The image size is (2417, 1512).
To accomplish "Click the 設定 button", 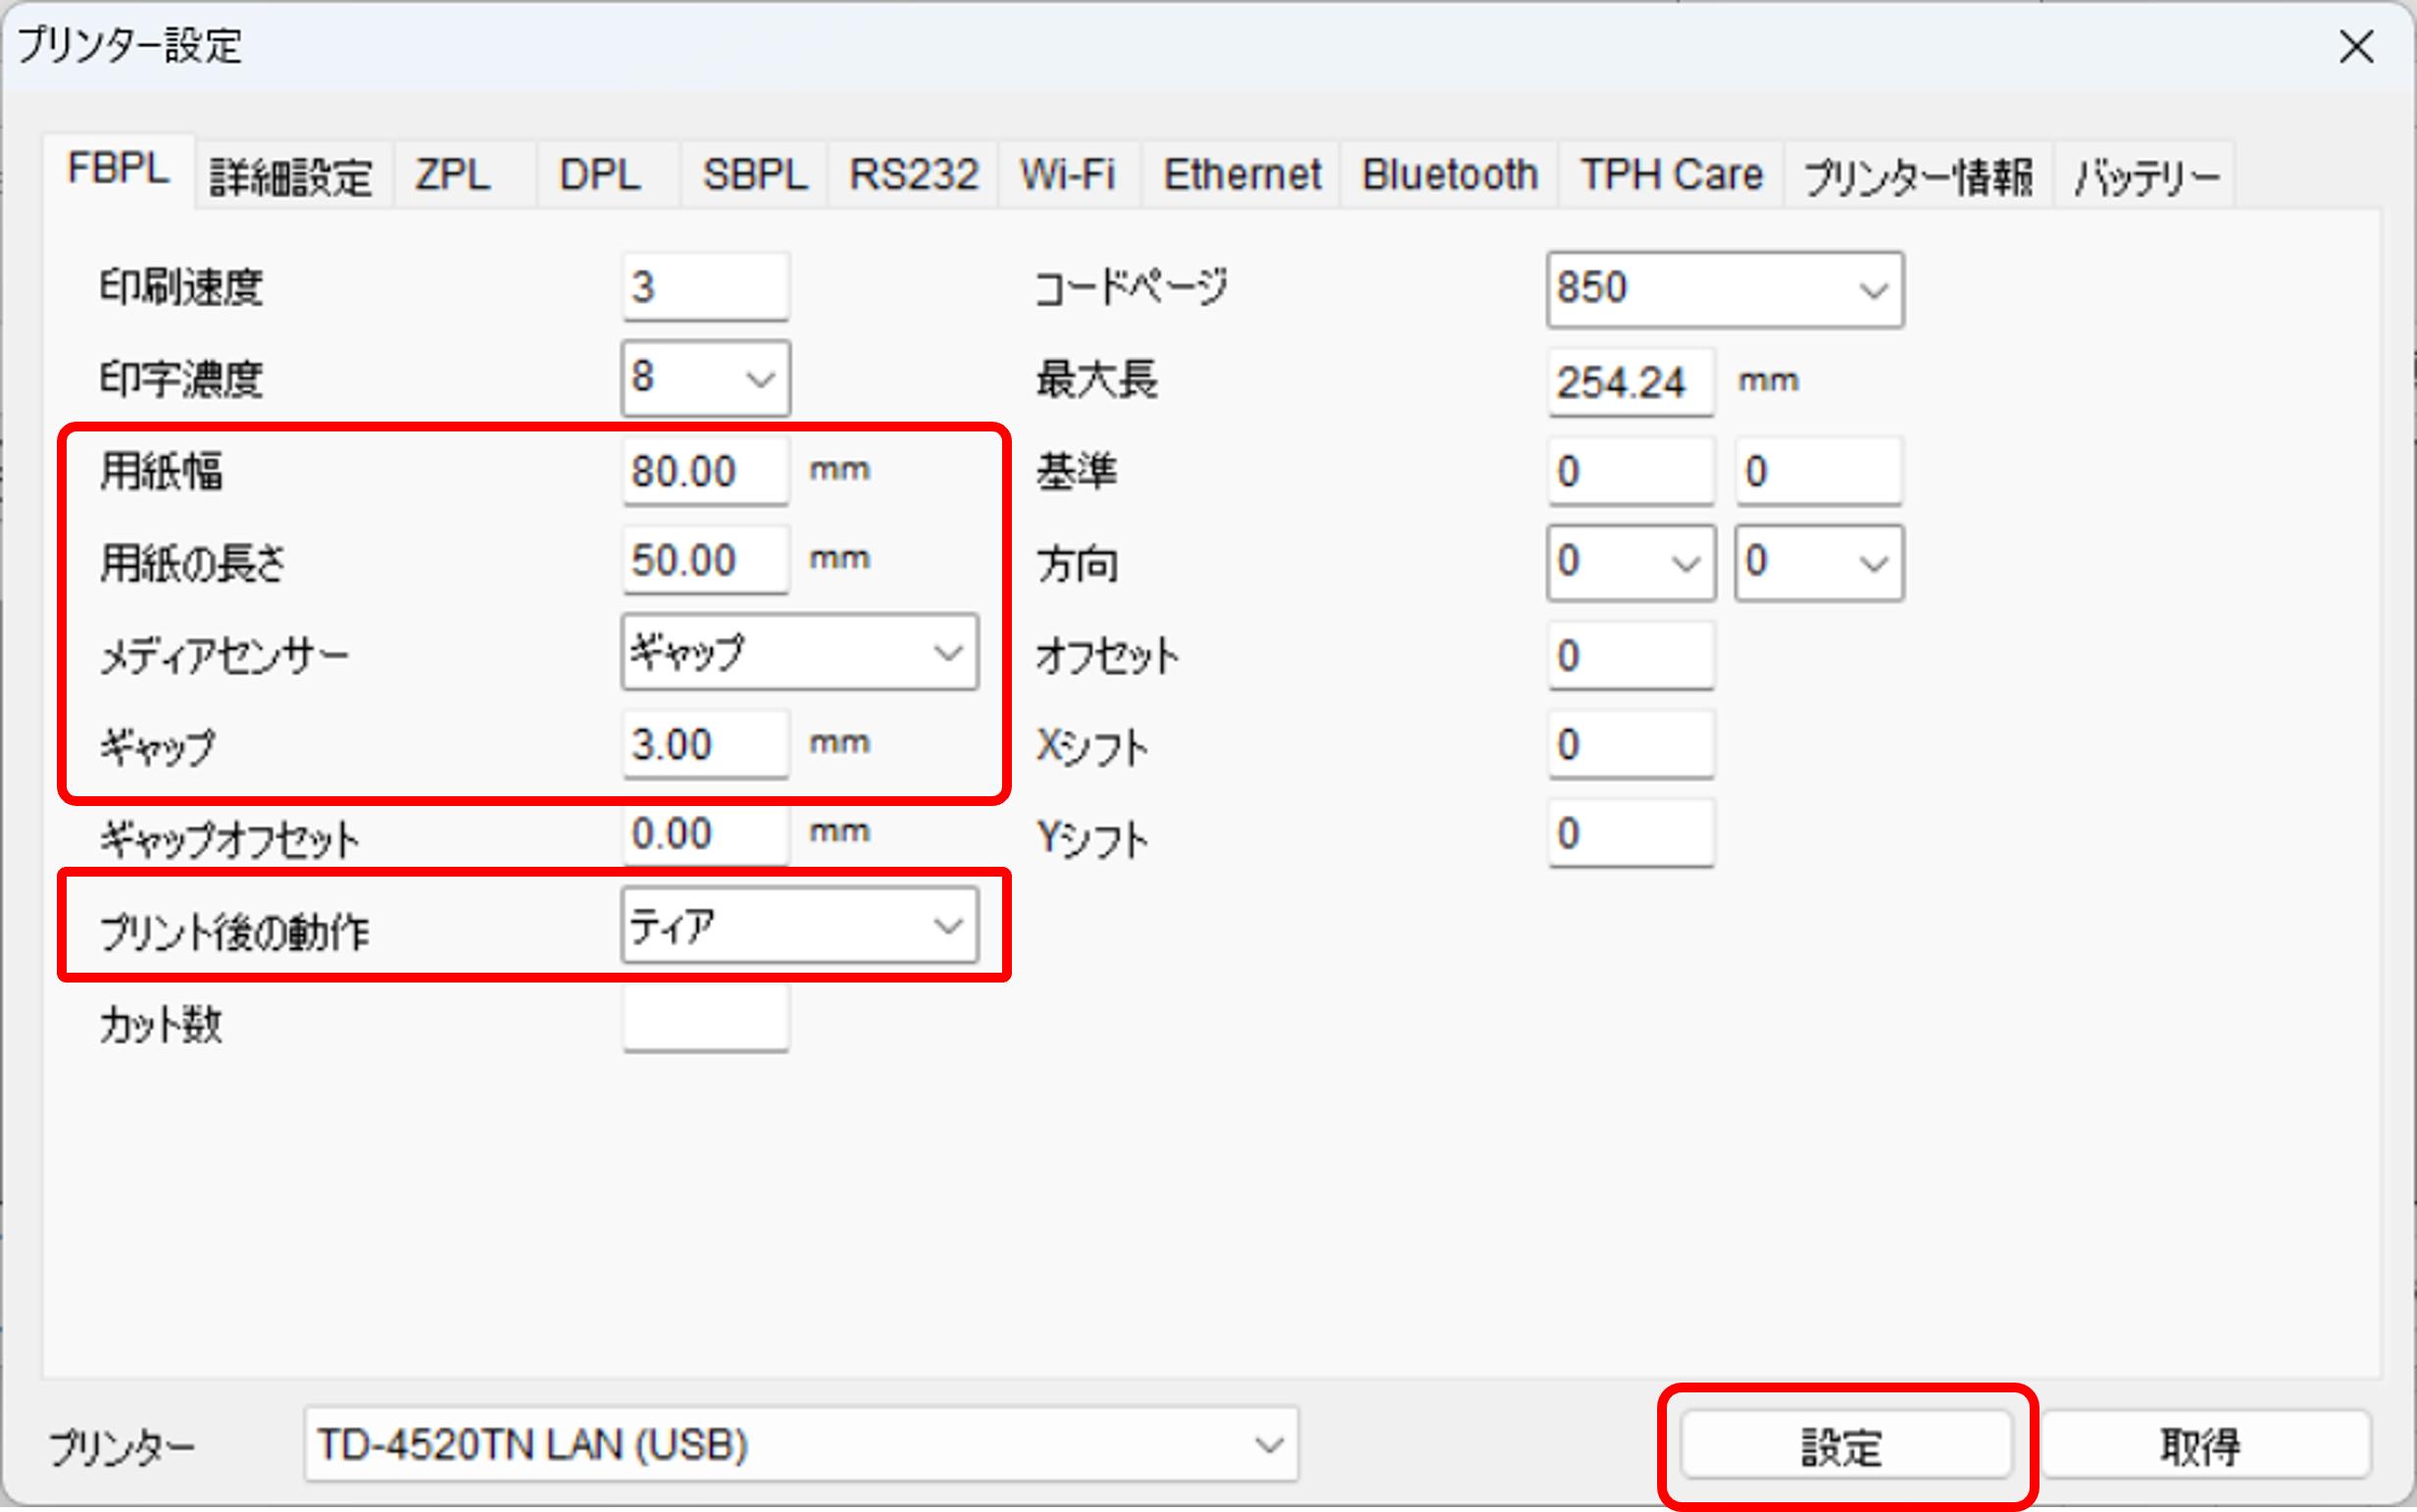I will [x=1845, y=1446].
